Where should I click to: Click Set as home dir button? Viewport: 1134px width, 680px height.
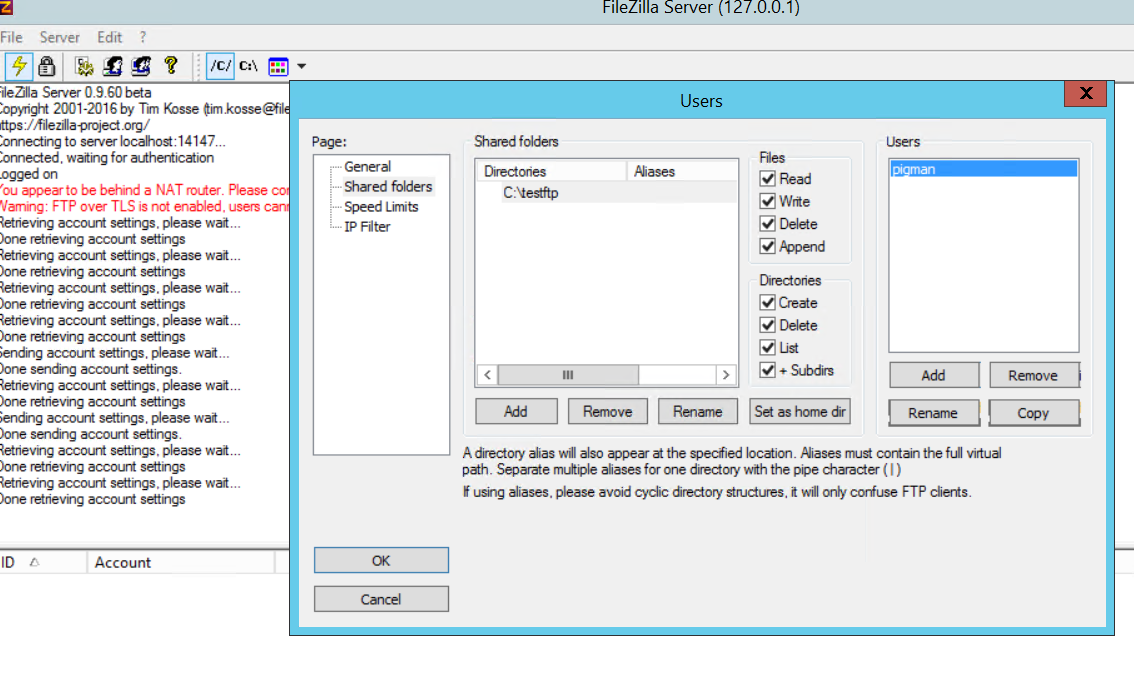800,412
